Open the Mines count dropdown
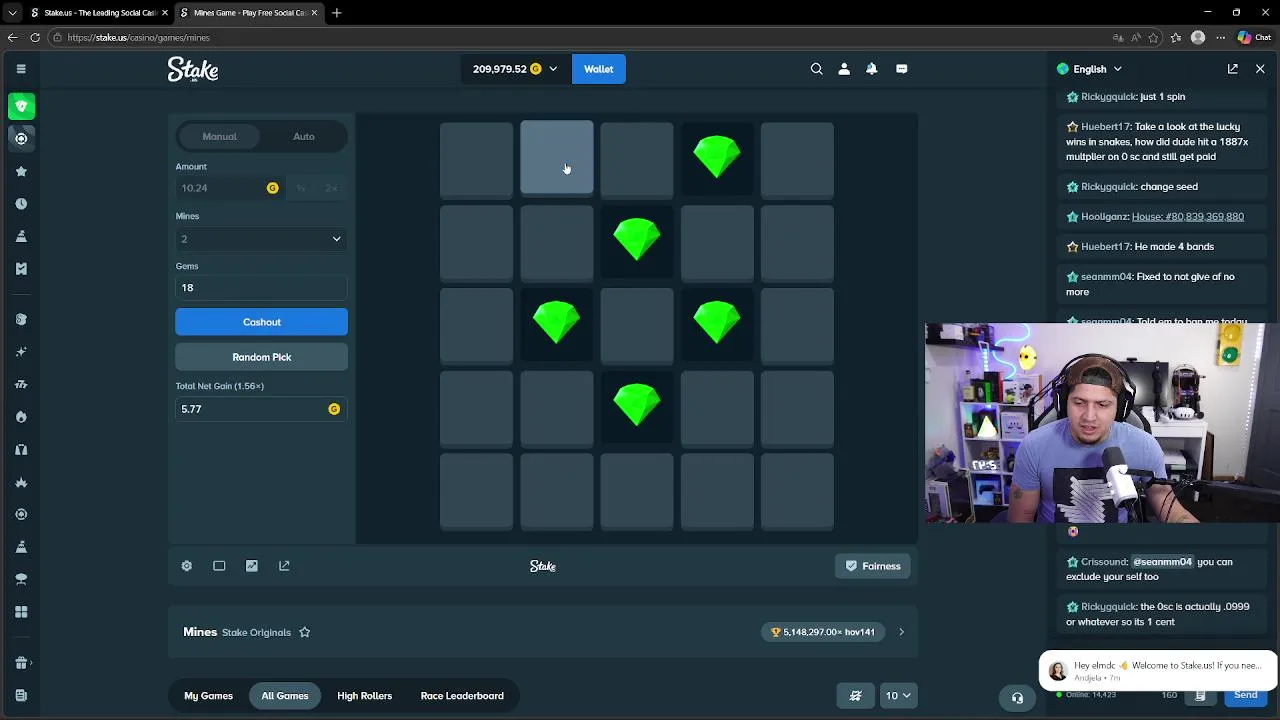Image resolution: width=1280 pixels, height=720 pixels. coord(261,239)
